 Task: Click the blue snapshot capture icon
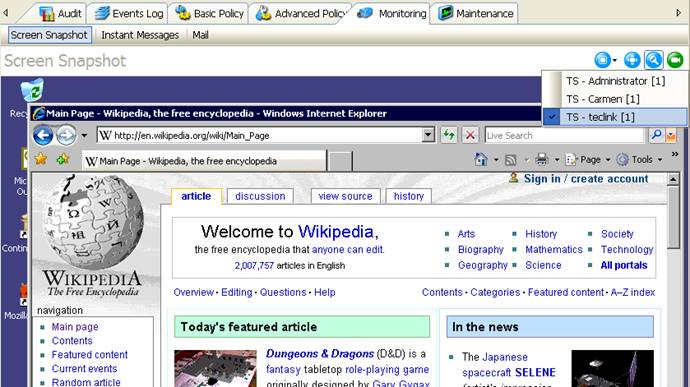[x=602, y=60]
